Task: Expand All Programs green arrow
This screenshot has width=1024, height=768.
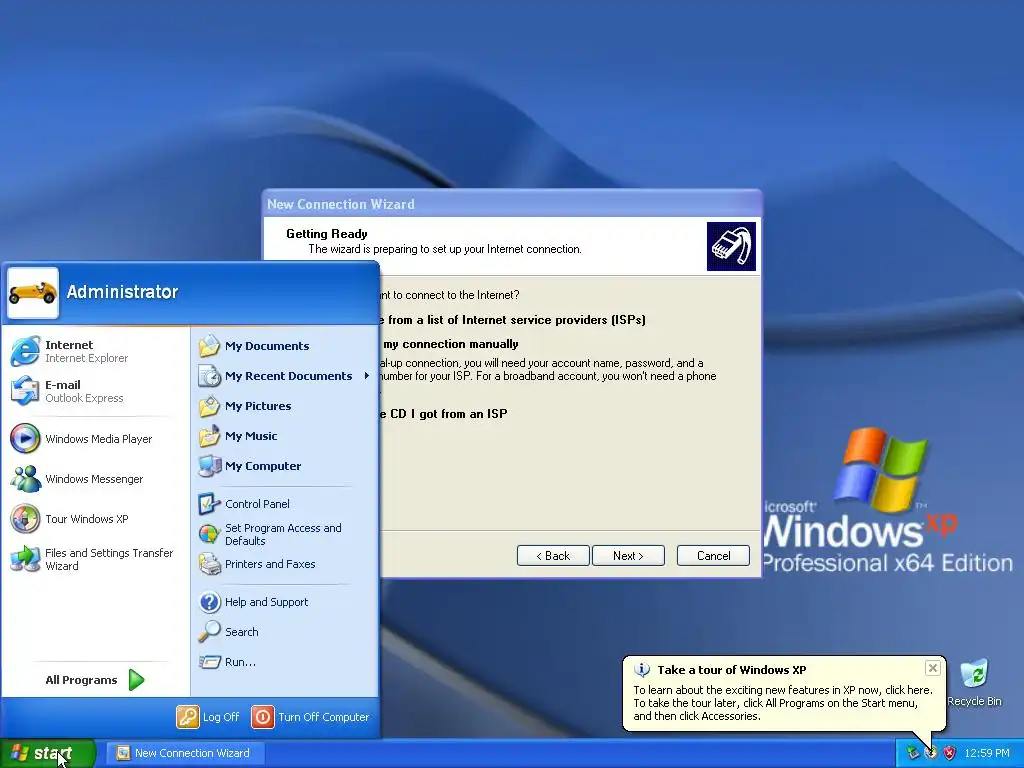Action: (x=136, y=680)
